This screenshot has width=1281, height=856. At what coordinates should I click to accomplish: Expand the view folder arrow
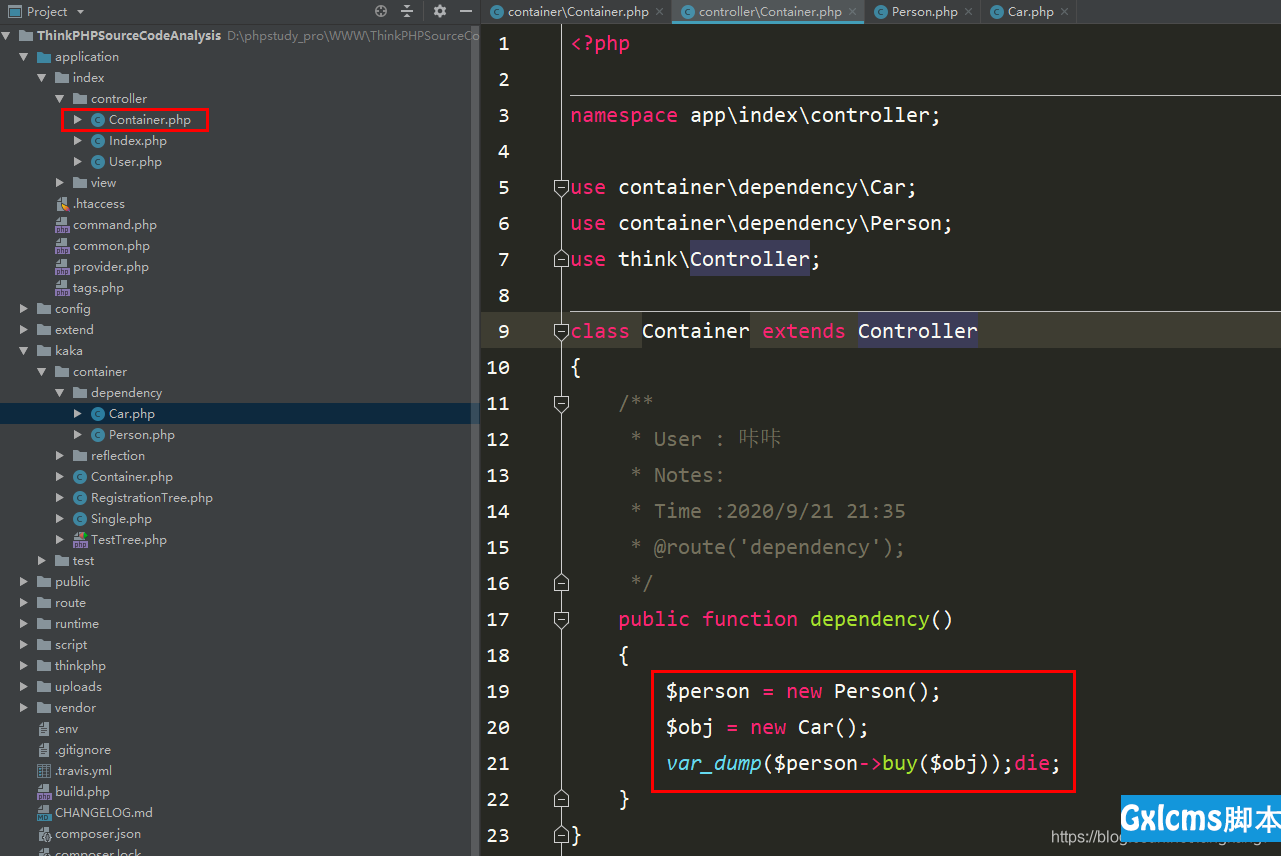60,183
